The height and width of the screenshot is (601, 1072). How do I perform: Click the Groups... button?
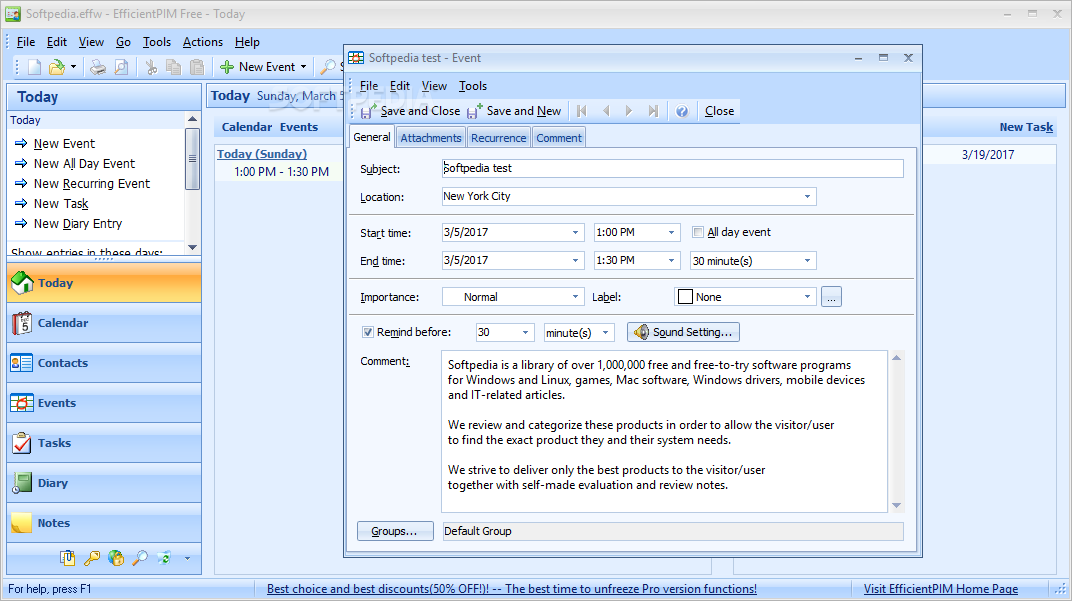pyautogui.click(x=394, y=531)
